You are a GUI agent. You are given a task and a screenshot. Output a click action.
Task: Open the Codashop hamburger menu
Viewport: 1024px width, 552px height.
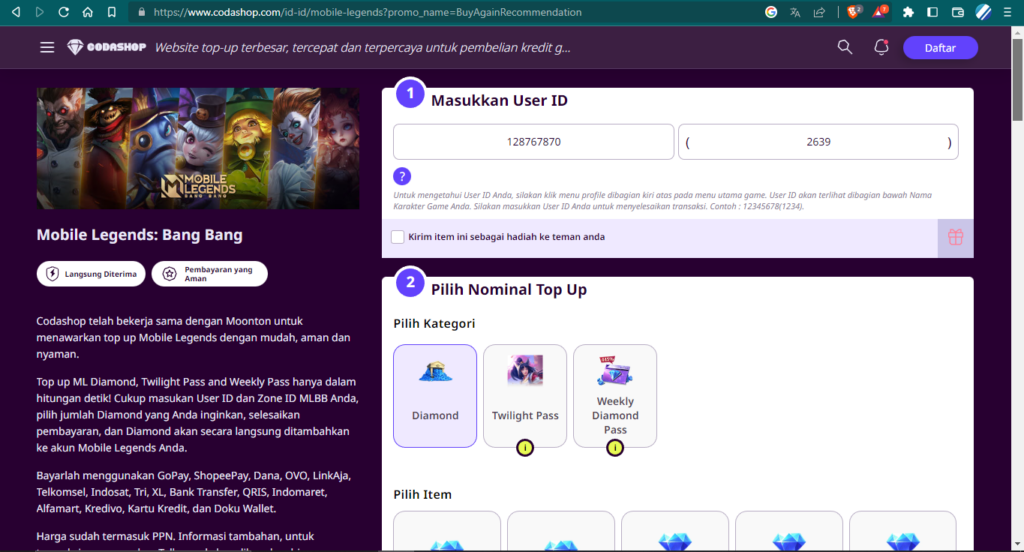(47, 47)
